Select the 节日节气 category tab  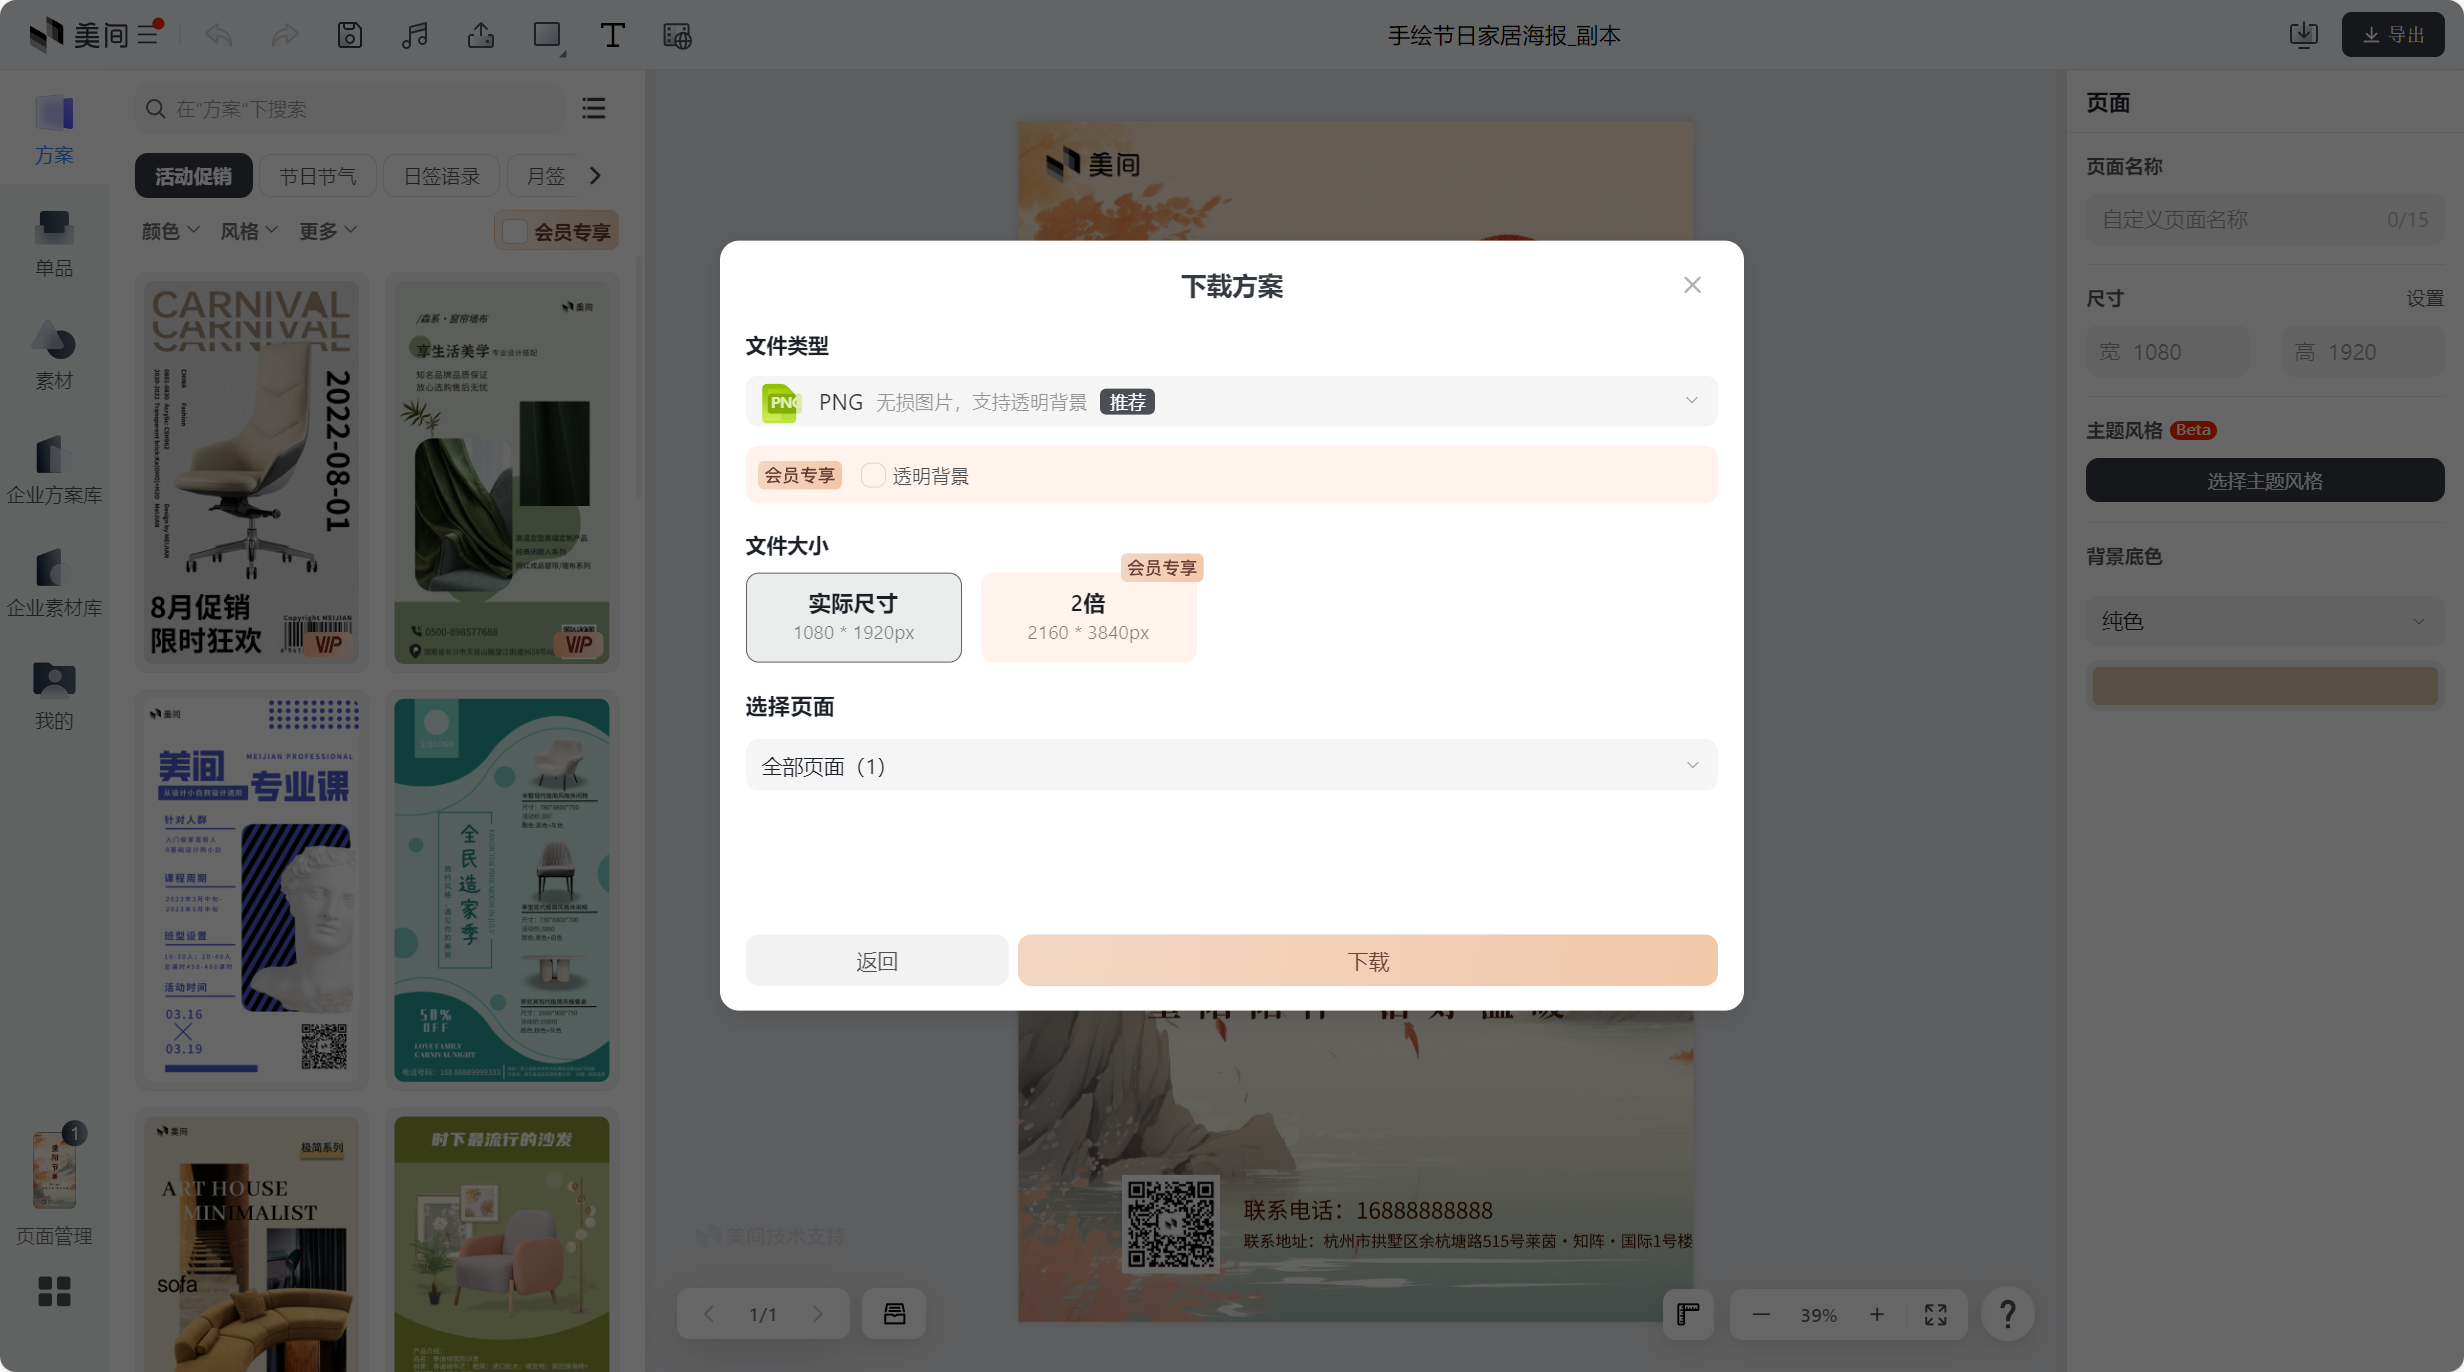317,176
